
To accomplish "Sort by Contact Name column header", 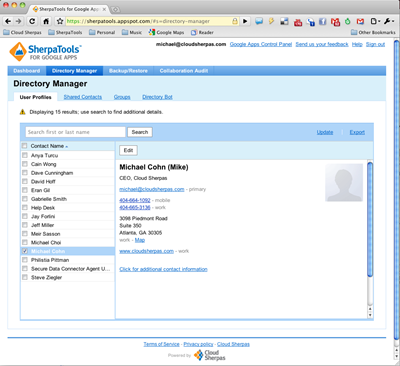I will click(x=49, y=146).
